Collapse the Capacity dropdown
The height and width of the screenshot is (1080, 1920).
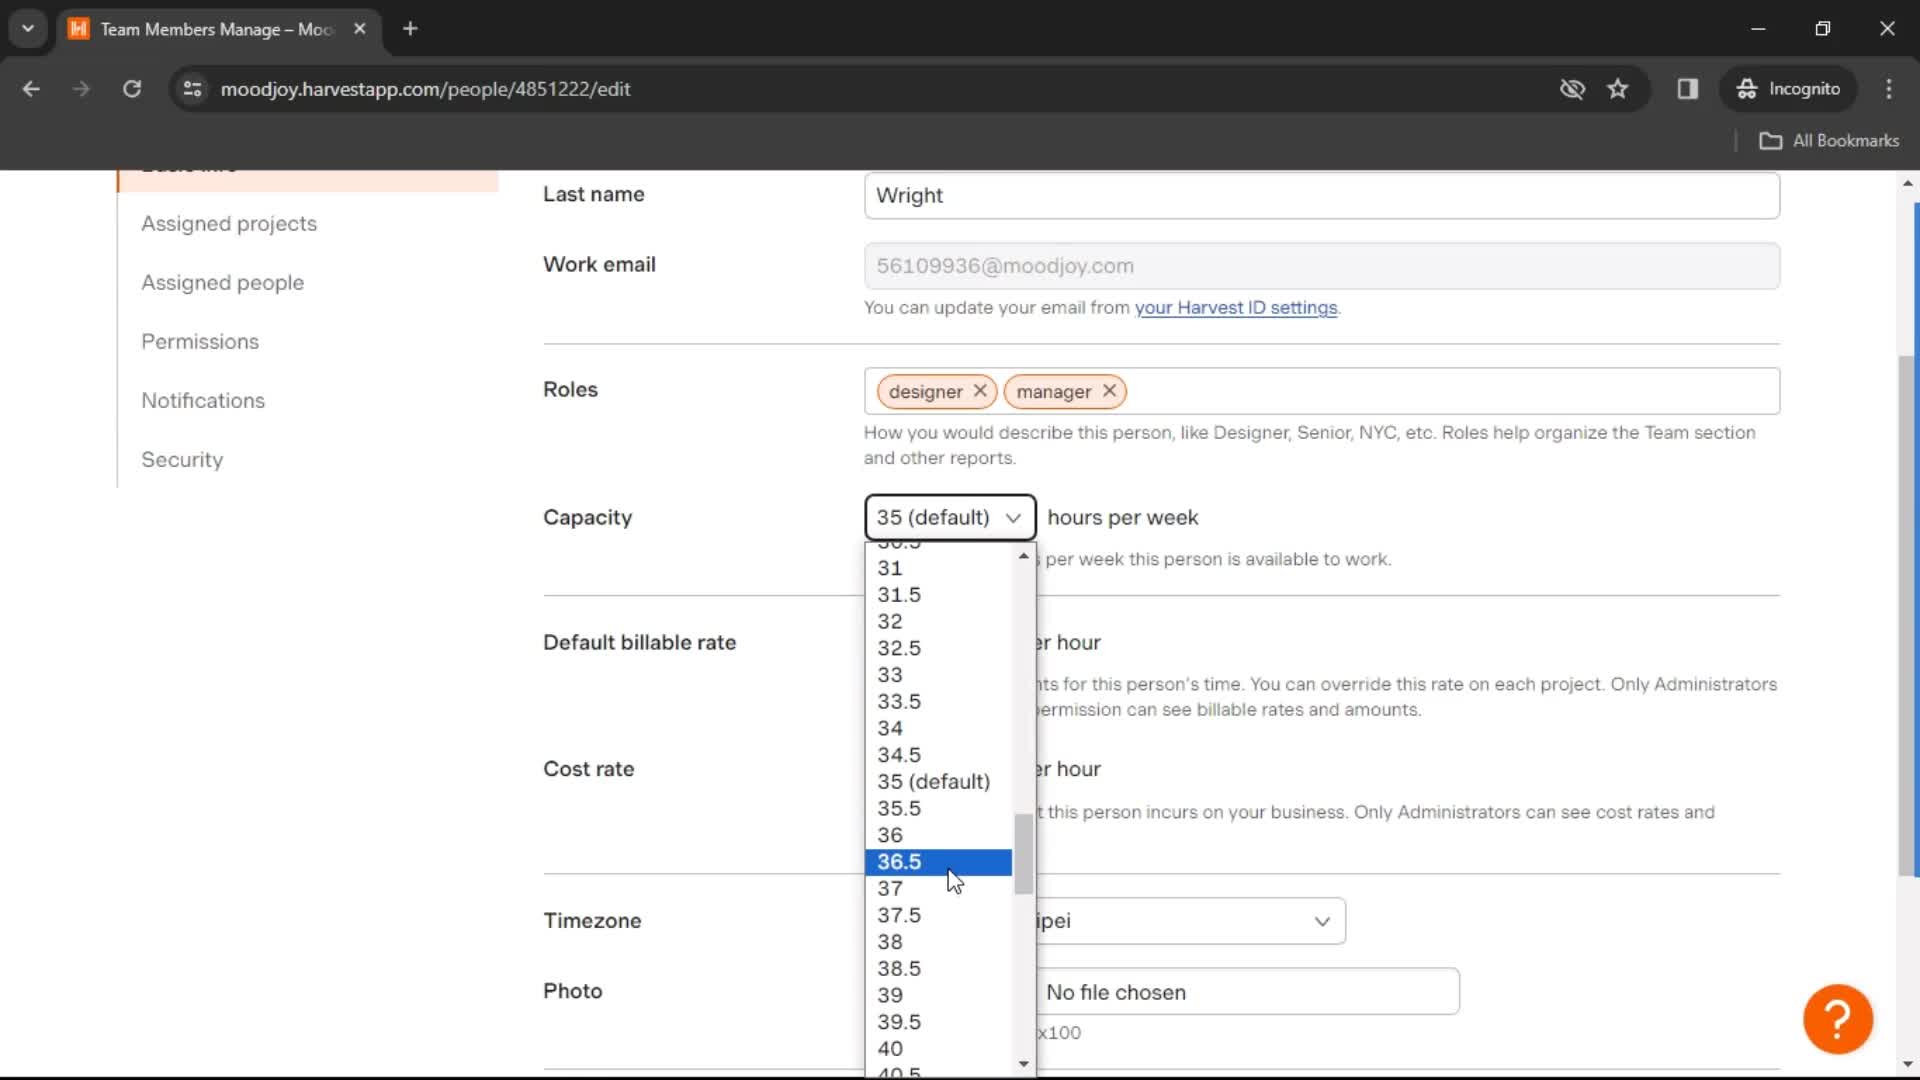click(x=949, y=517)
